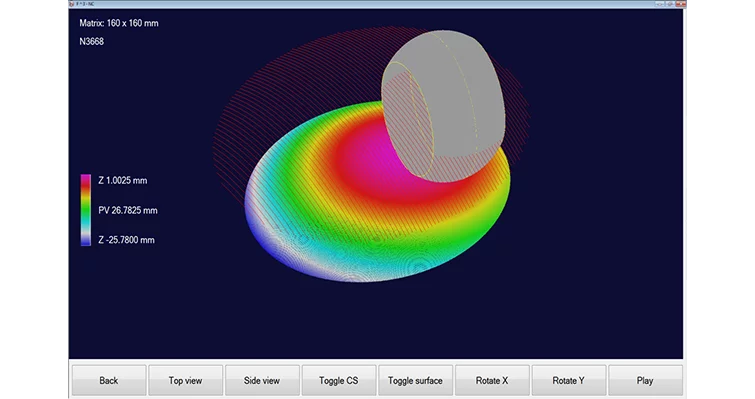Rotate model around Y axis
Viewport: 755px width, 399px height.
point(569,380)
